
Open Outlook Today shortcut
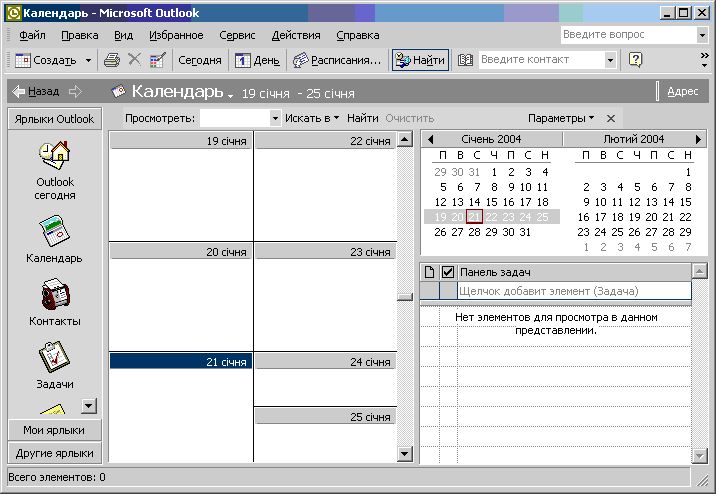[55, 171]
